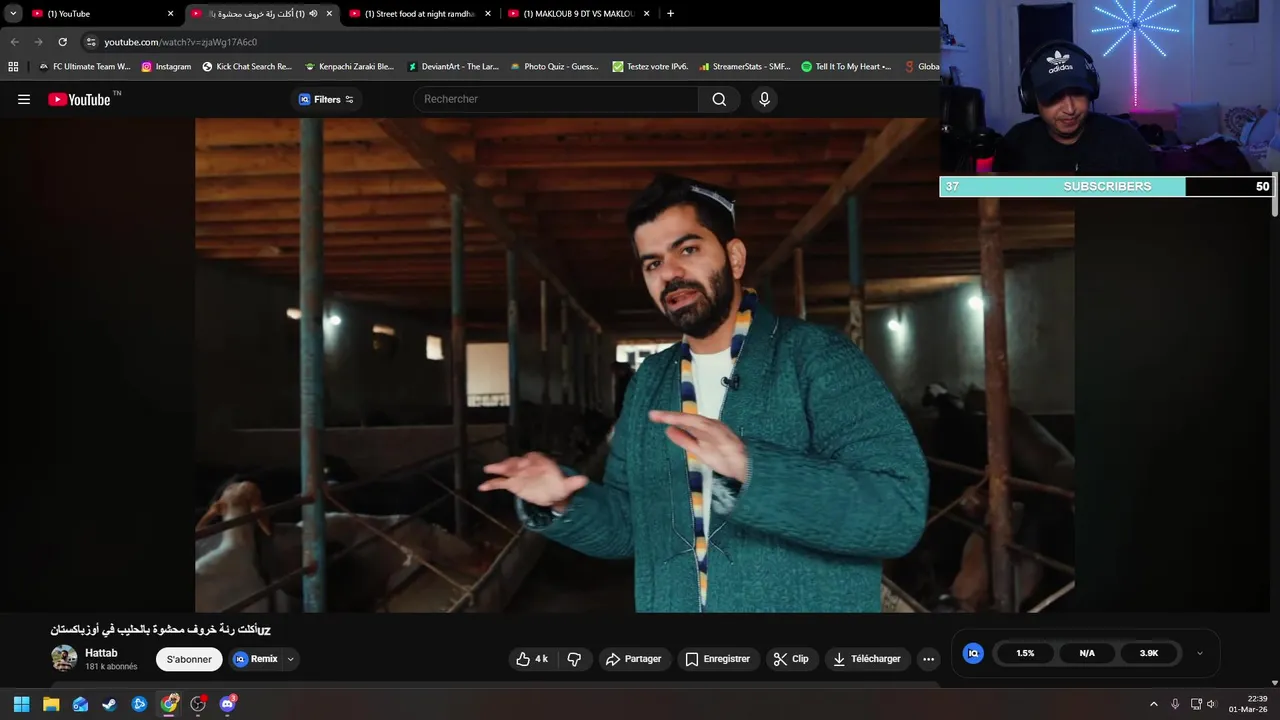The image size is (1280, 720).
Task: Click the blue IQ extension icon in stats bar
Action: tap(973, 653)
